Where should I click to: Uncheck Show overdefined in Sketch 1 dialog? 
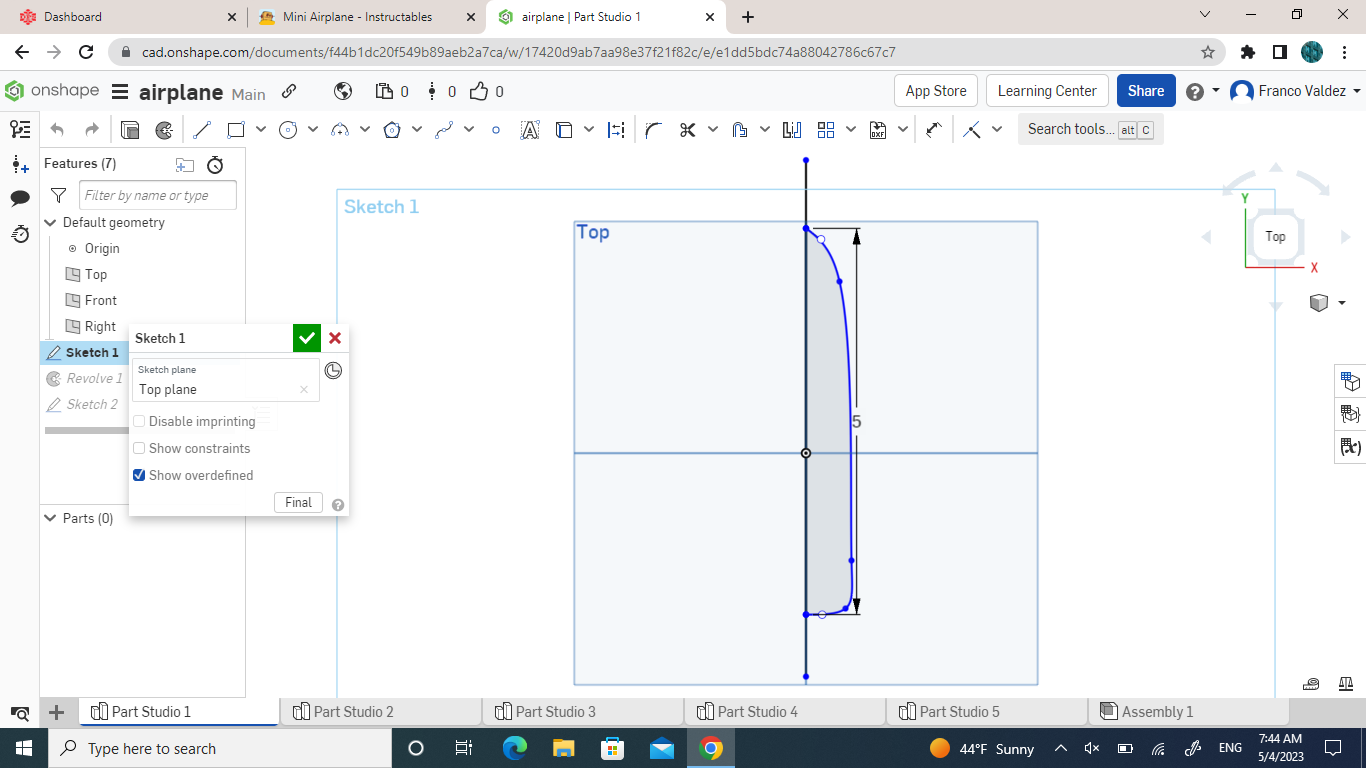pos(139,475)
